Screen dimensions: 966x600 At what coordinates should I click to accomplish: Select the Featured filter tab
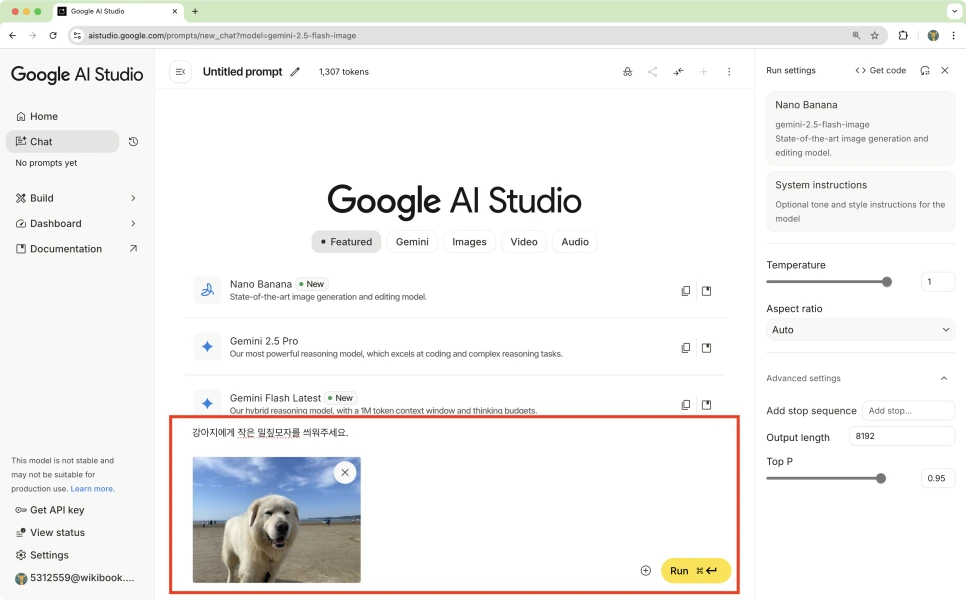(x=346, y=242)
